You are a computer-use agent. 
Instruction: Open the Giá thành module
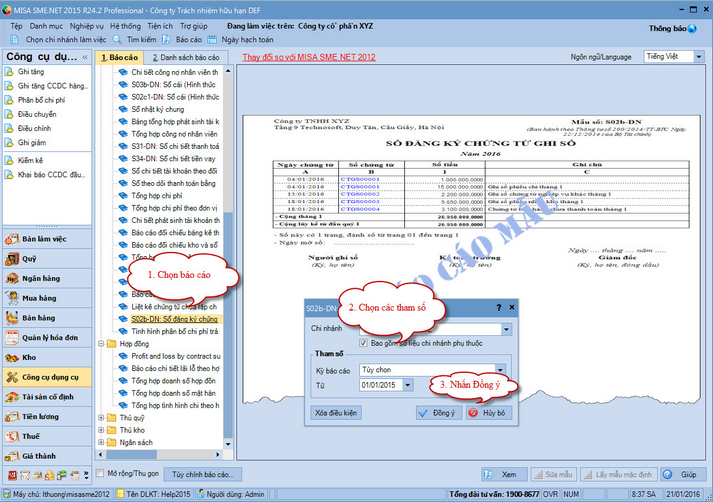coord(47,456)
